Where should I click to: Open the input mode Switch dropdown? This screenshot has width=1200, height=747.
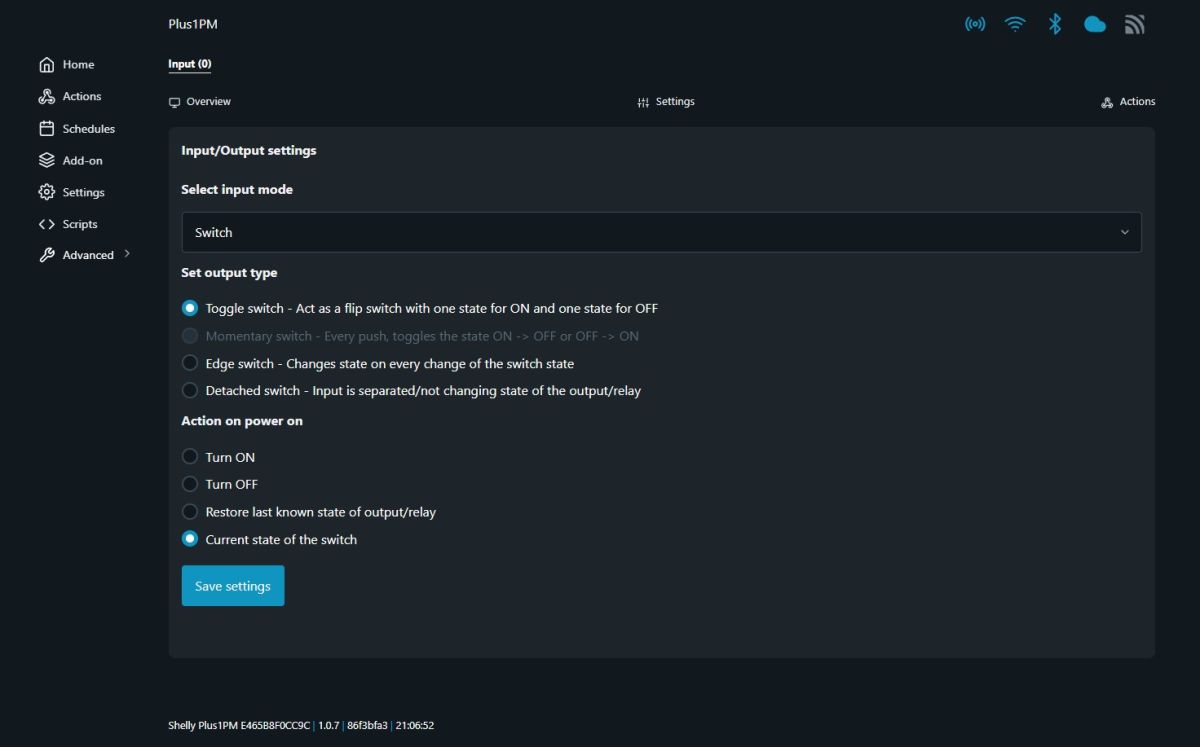[661, 232]
